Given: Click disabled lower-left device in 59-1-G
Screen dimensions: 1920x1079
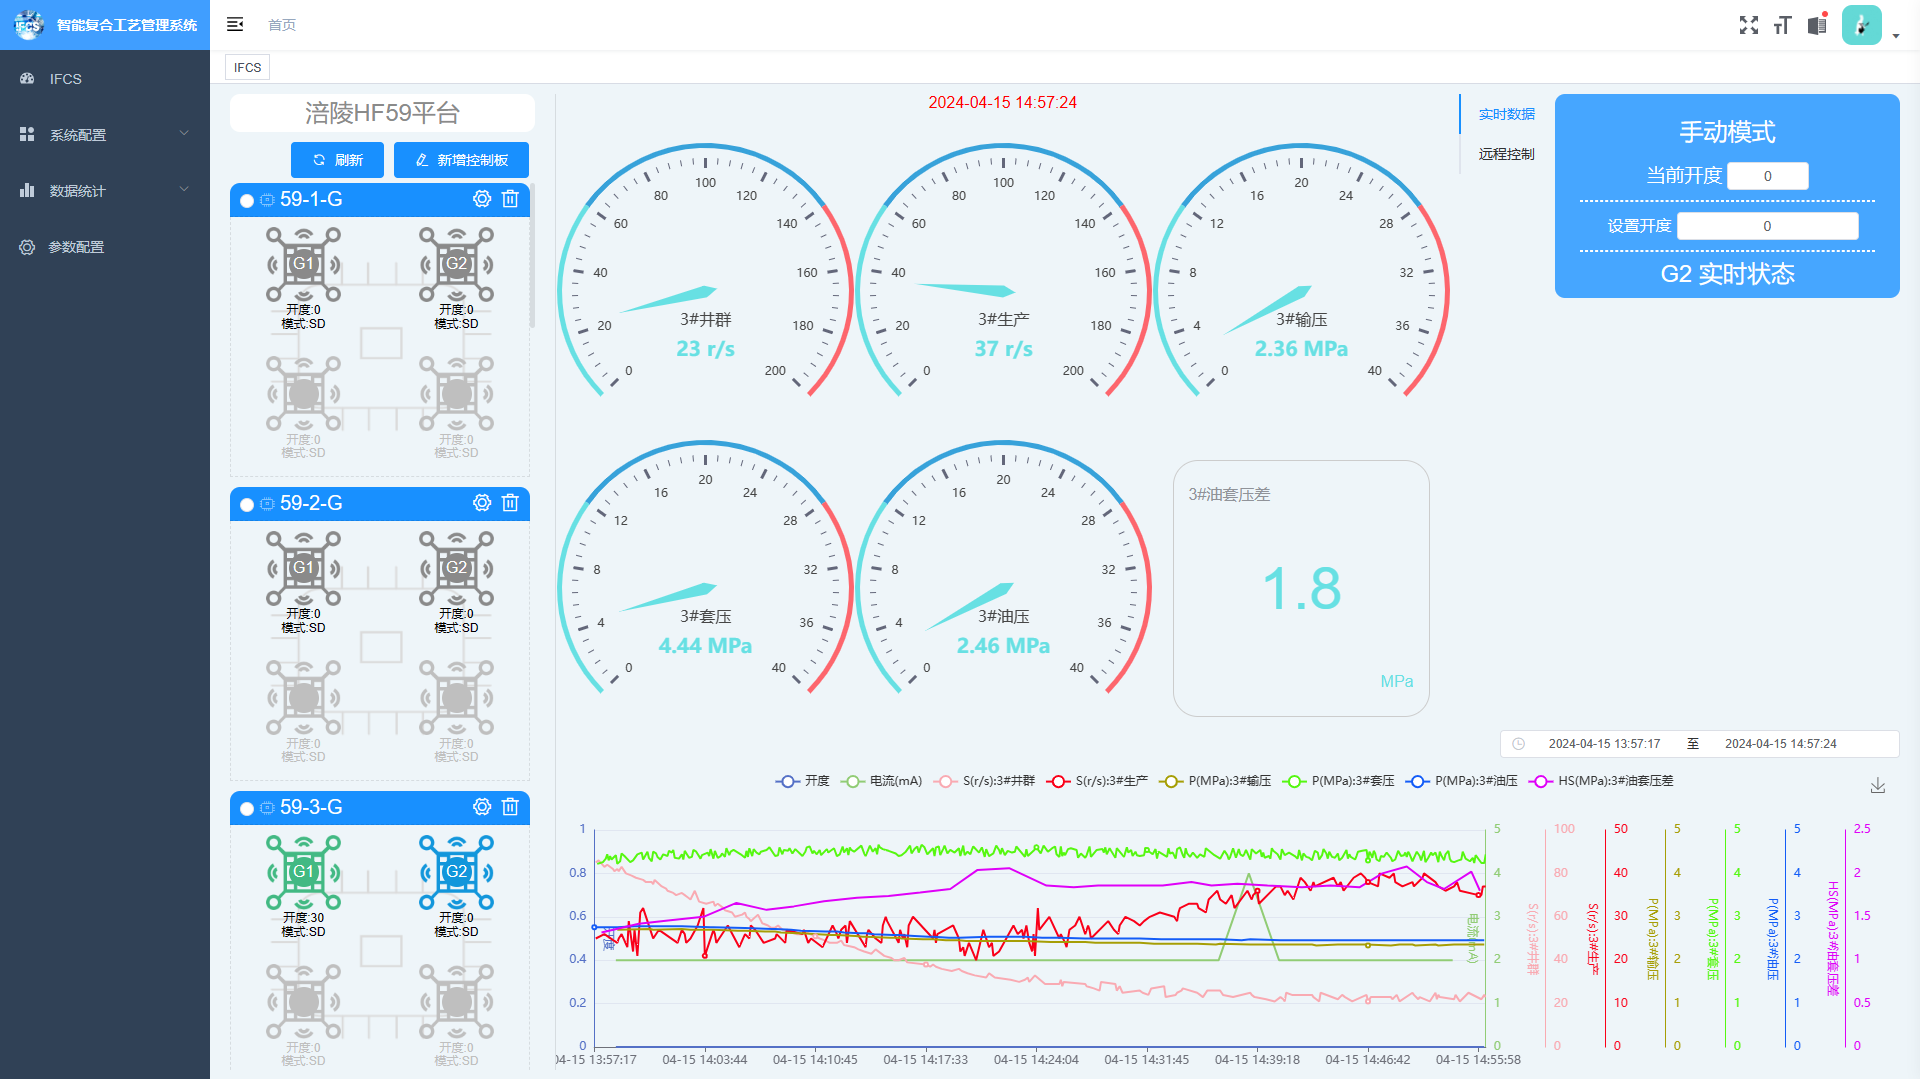Looking at the screenshot, I should [x=303, y=394].
